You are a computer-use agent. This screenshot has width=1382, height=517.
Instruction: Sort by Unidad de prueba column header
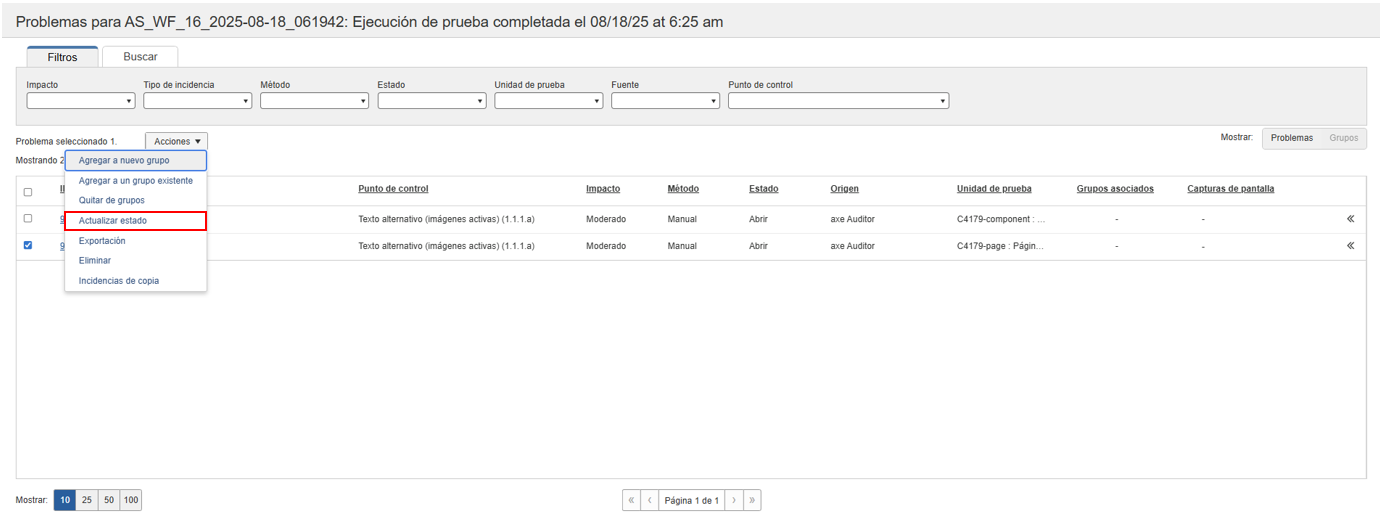coord(993,189)
